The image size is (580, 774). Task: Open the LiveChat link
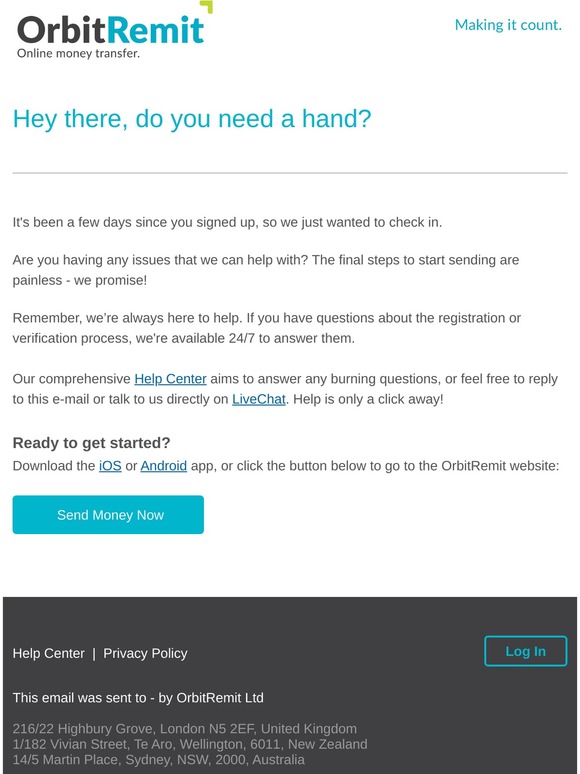[x=259, y=399]
